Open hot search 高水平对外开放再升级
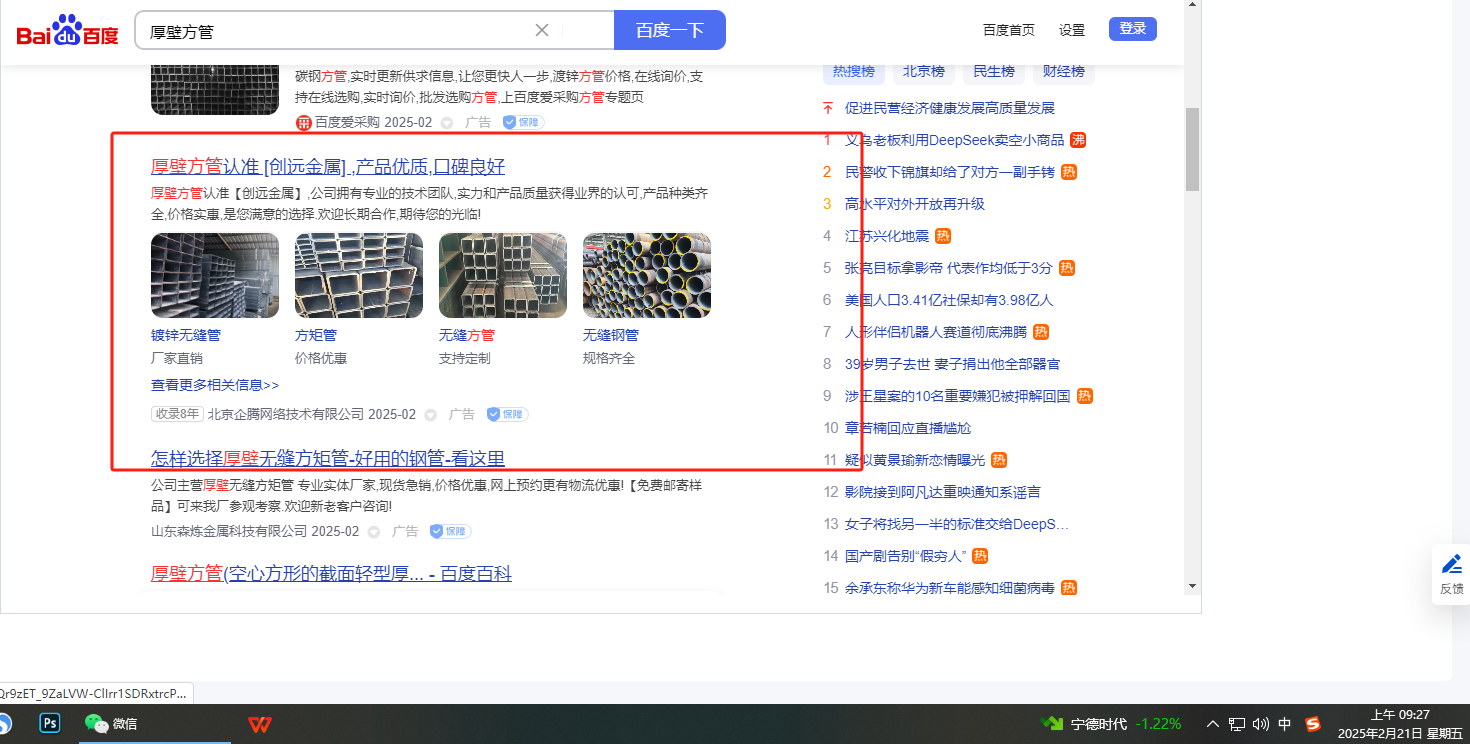This screenshot has width=1470, height=744. click(x=915, y=204)
